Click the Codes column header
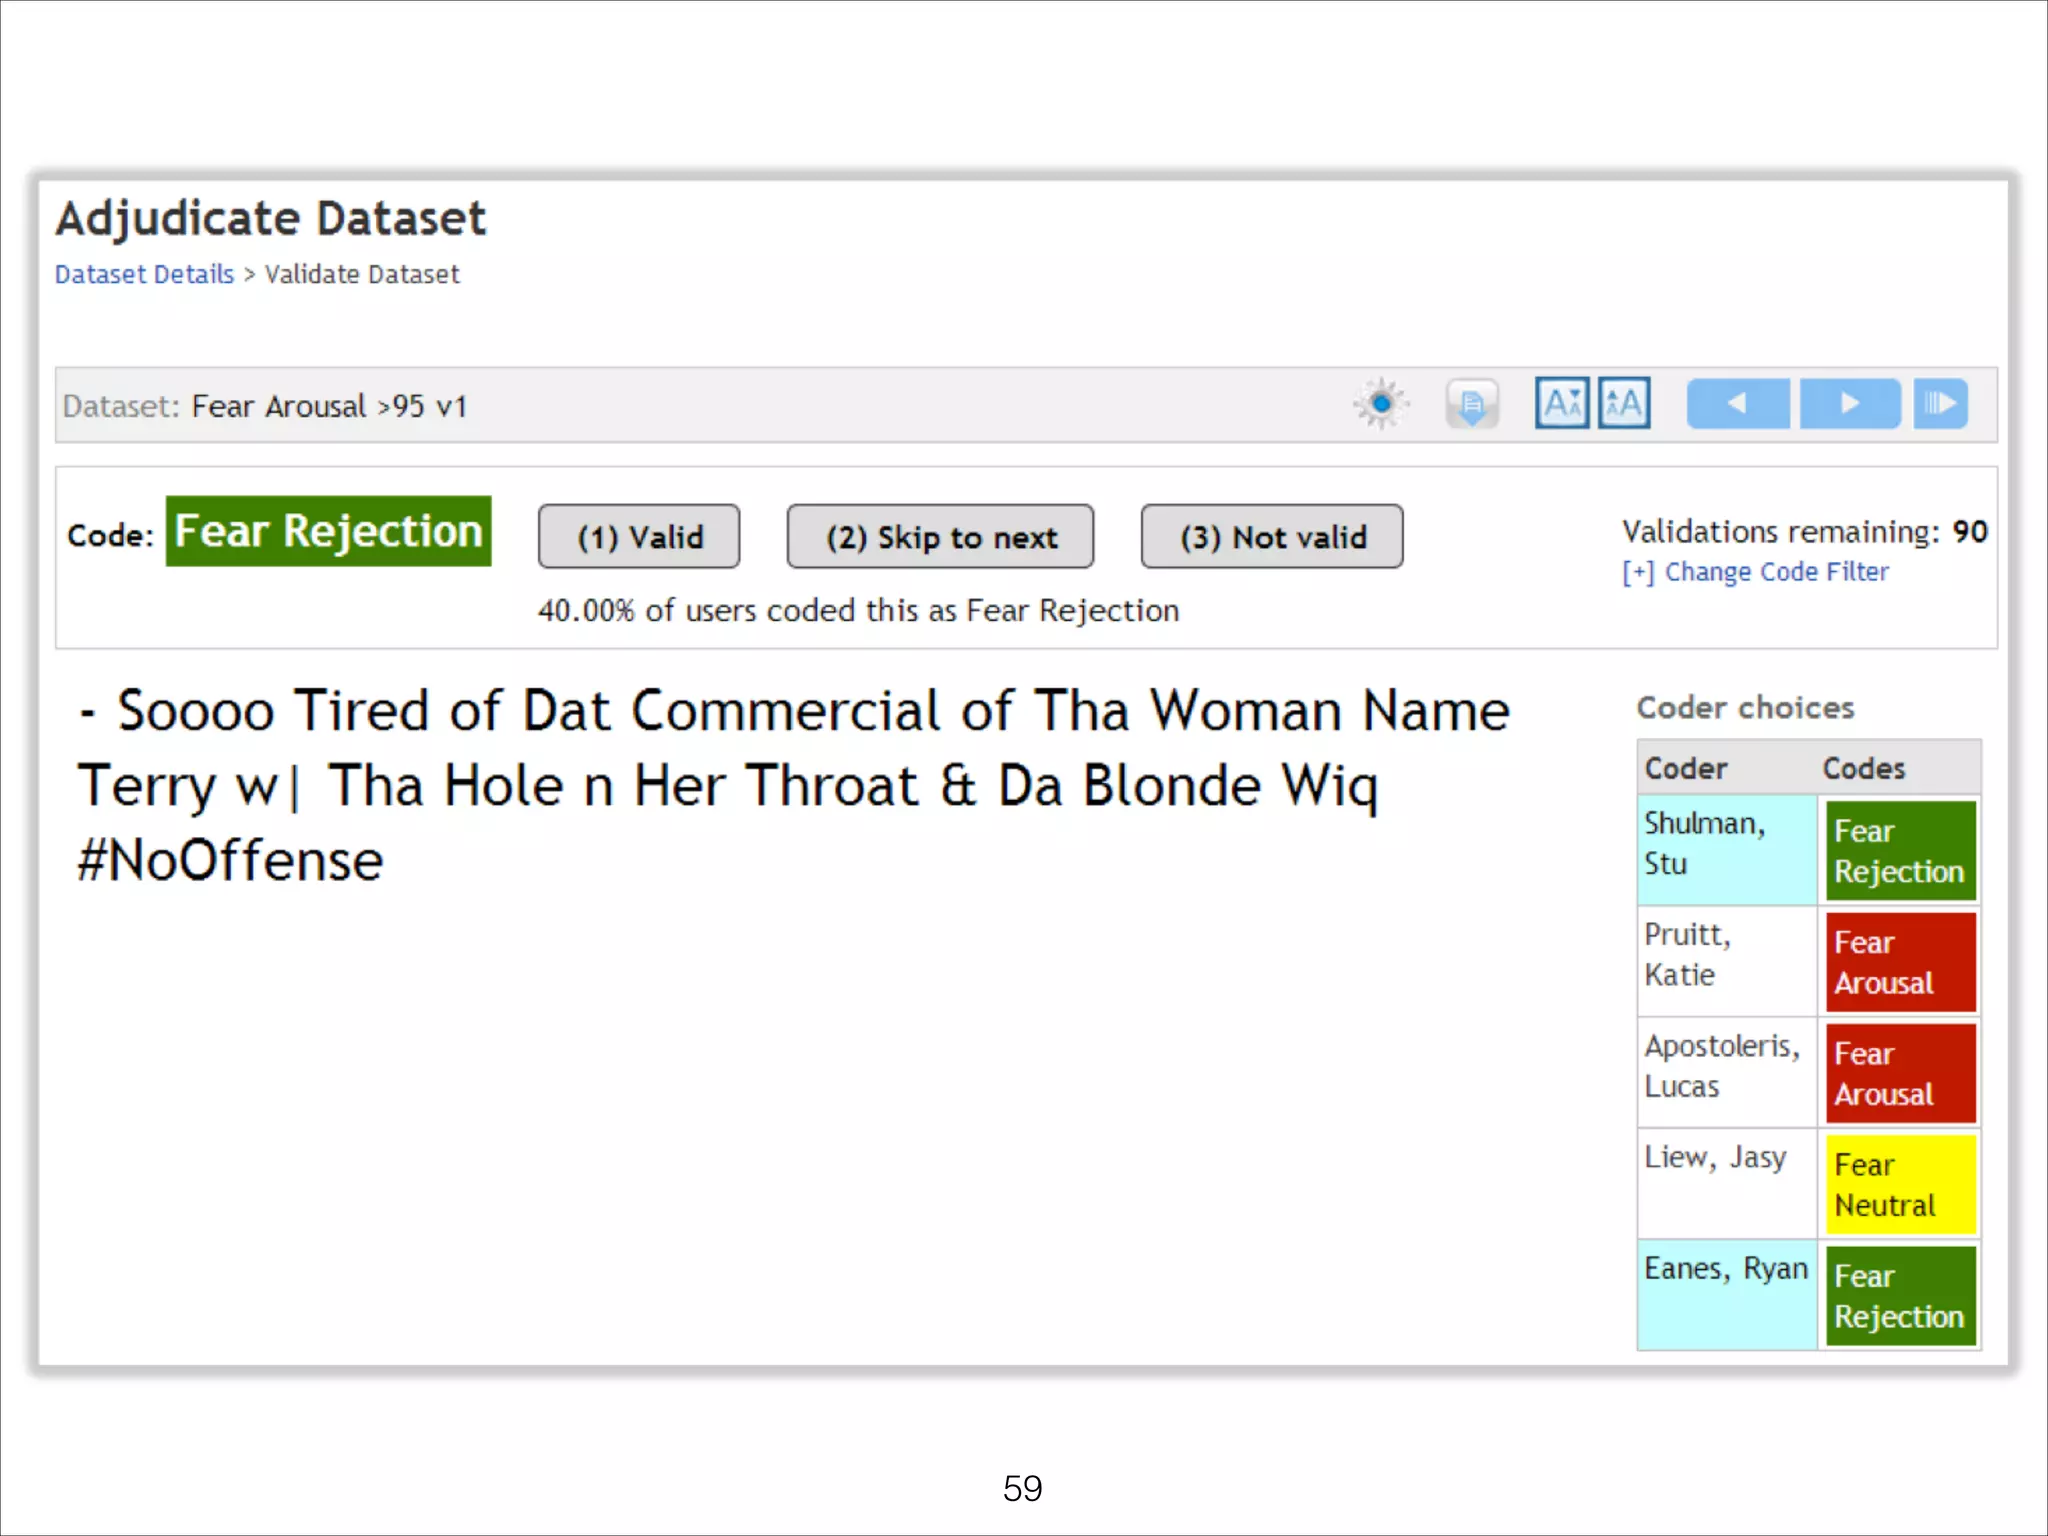 point(1863,768)
